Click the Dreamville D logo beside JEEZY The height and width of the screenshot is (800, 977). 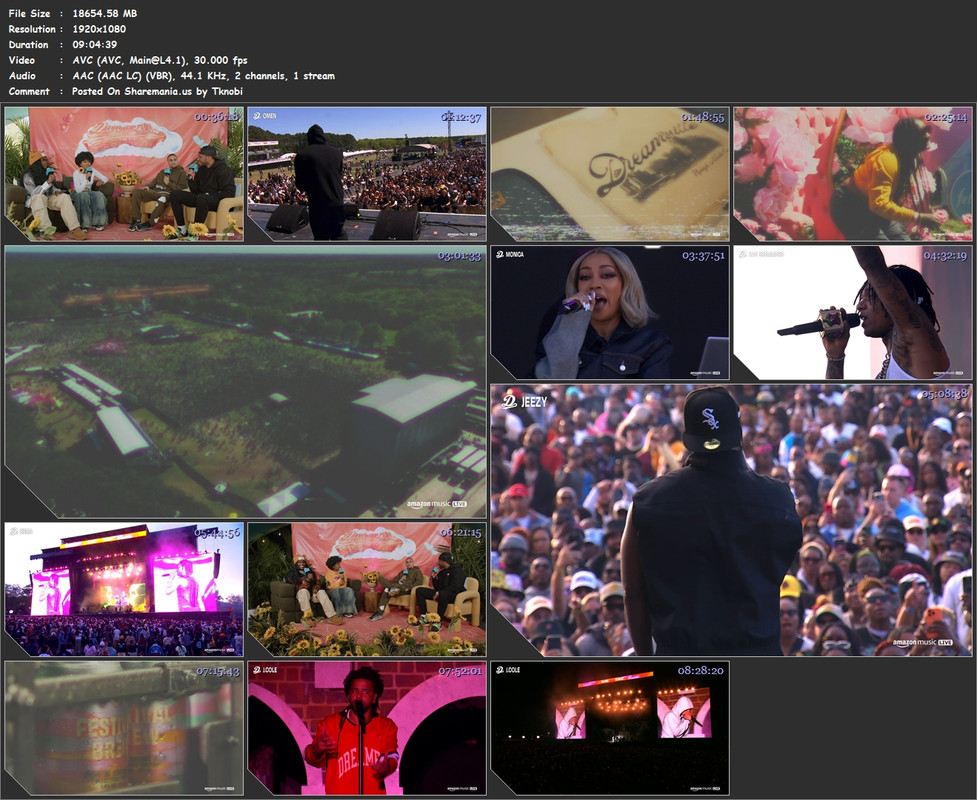[x=510, y=401]
